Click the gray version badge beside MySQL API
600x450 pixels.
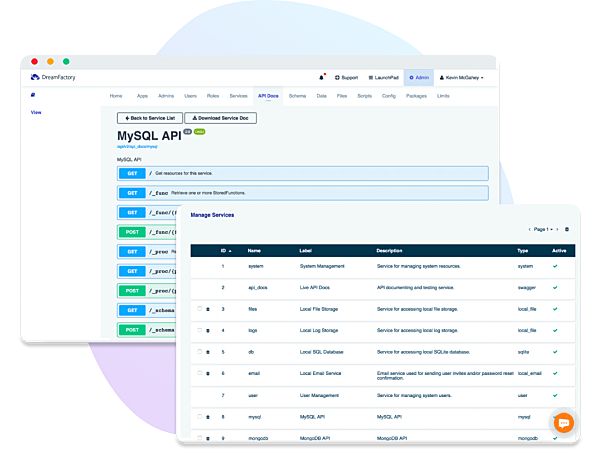pyautogui.click(x=188, y=132)
